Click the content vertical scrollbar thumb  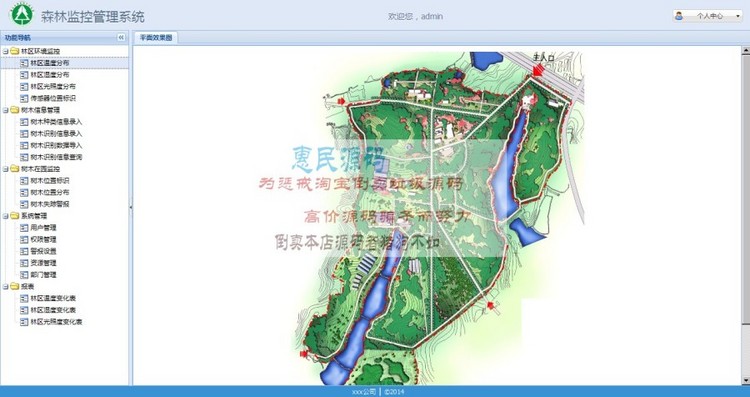(x=746, y=189)
